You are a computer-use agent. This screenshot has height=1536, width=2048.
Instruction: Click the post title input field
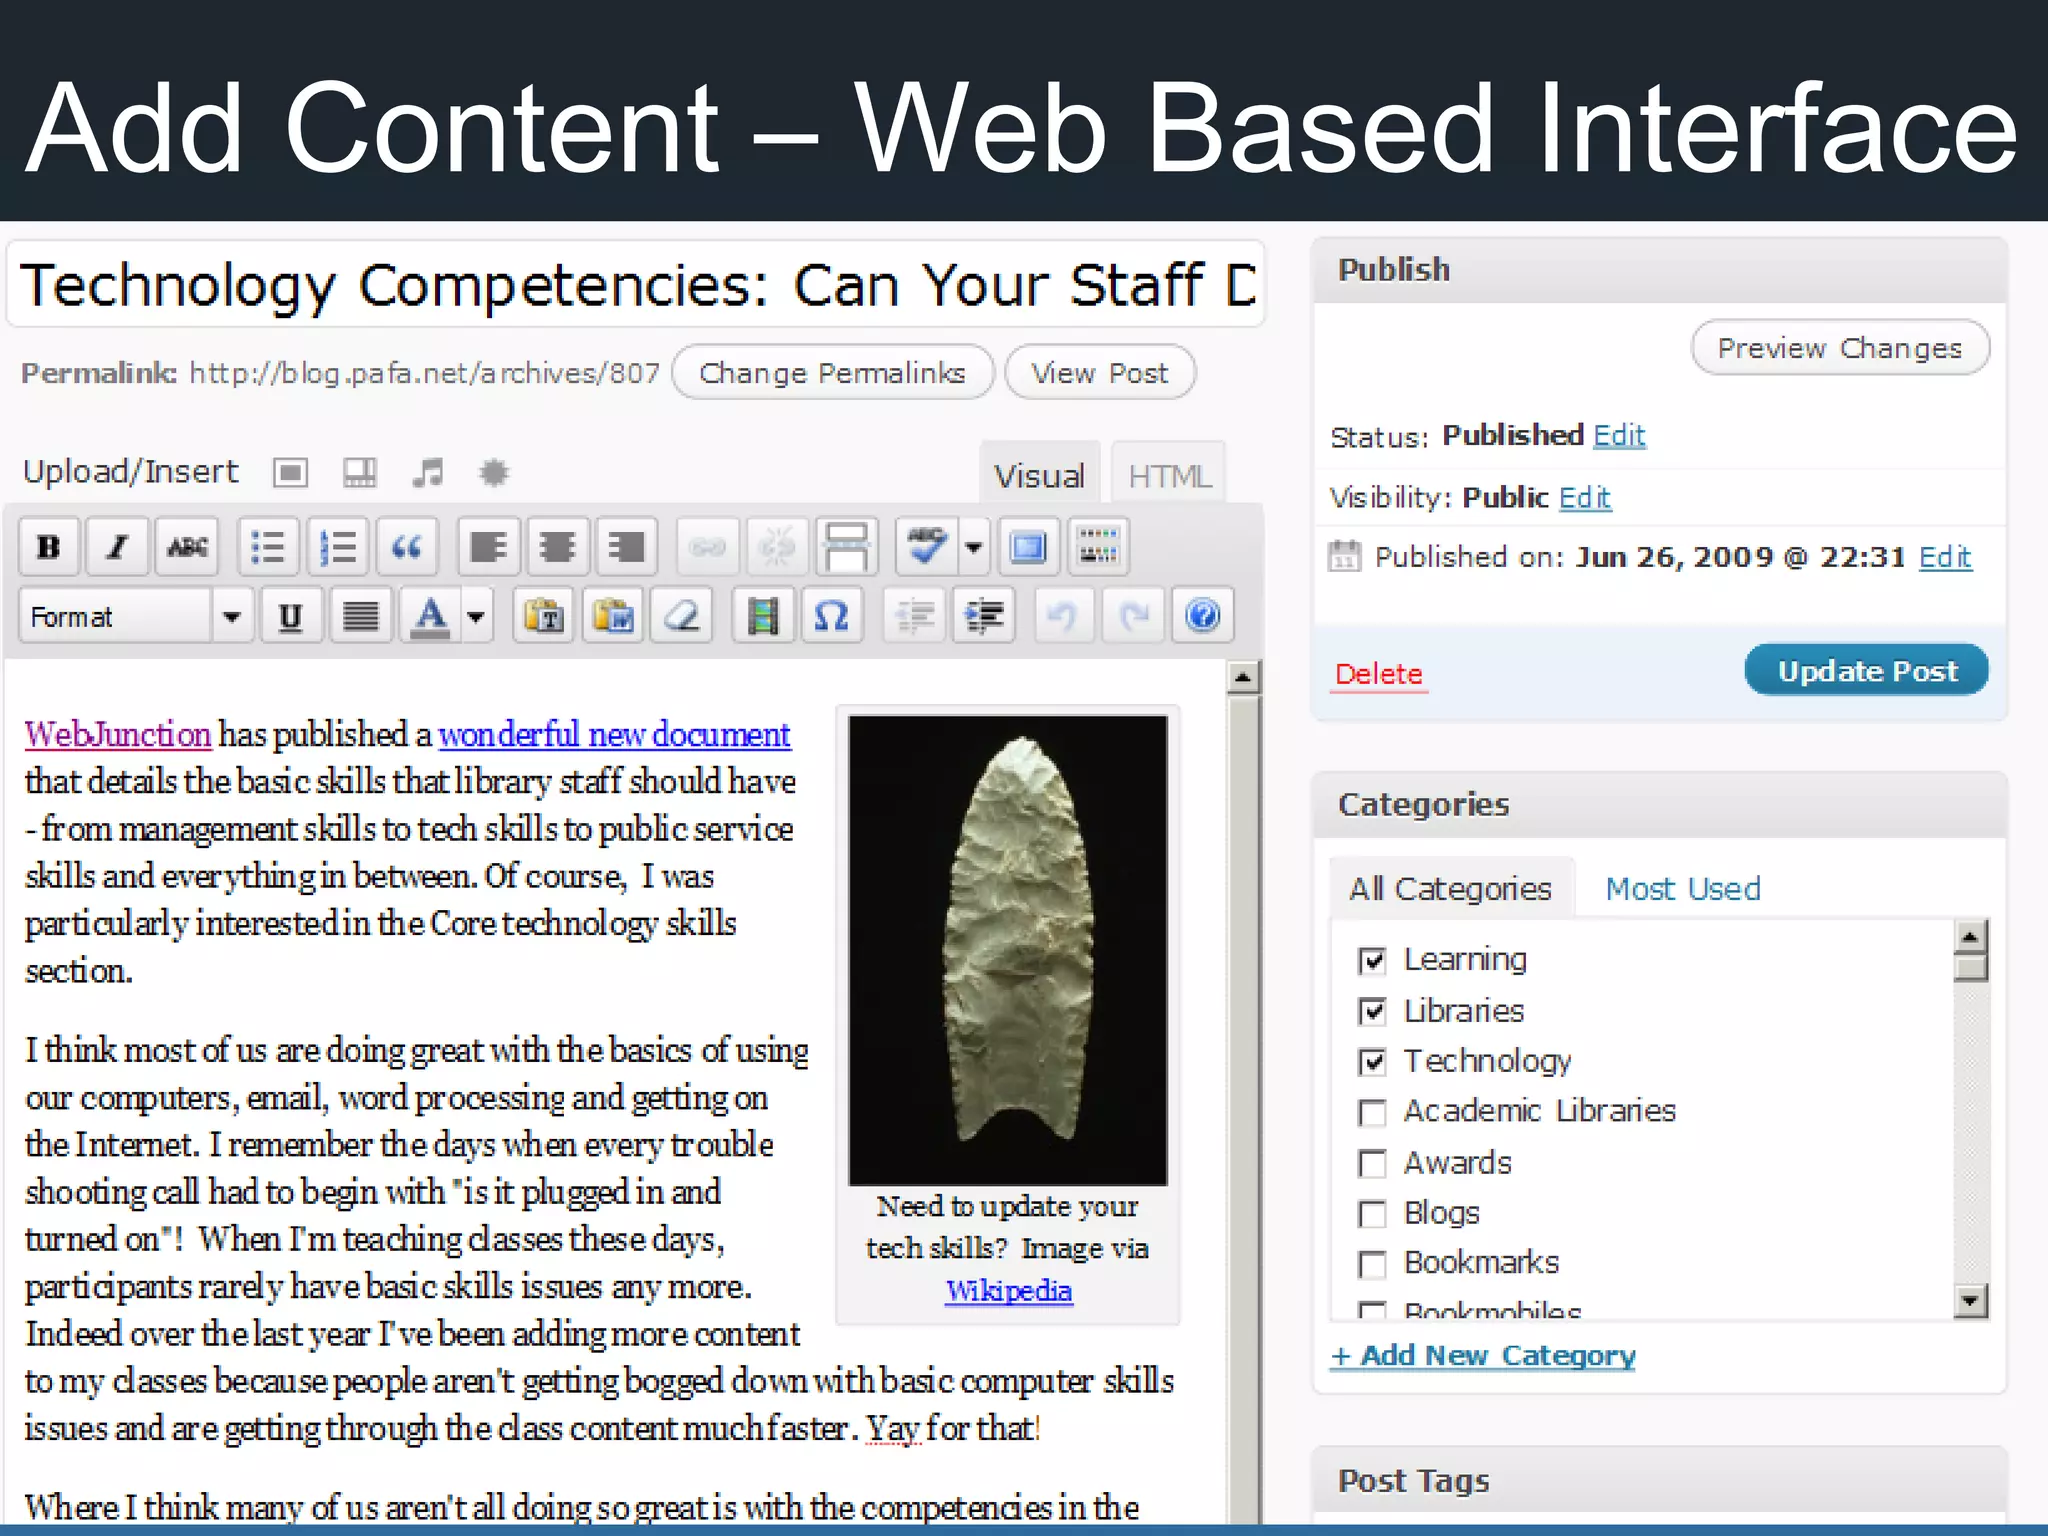[x=636, y=284]
